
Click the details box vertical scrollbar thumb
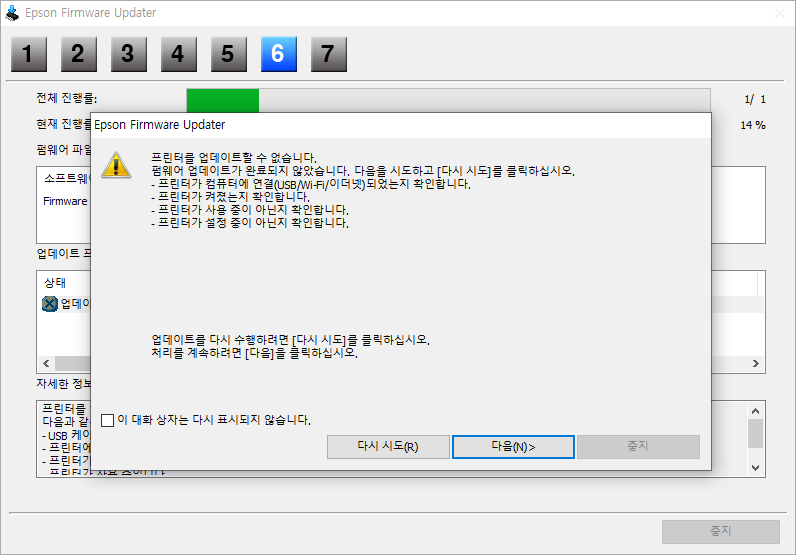755,433
